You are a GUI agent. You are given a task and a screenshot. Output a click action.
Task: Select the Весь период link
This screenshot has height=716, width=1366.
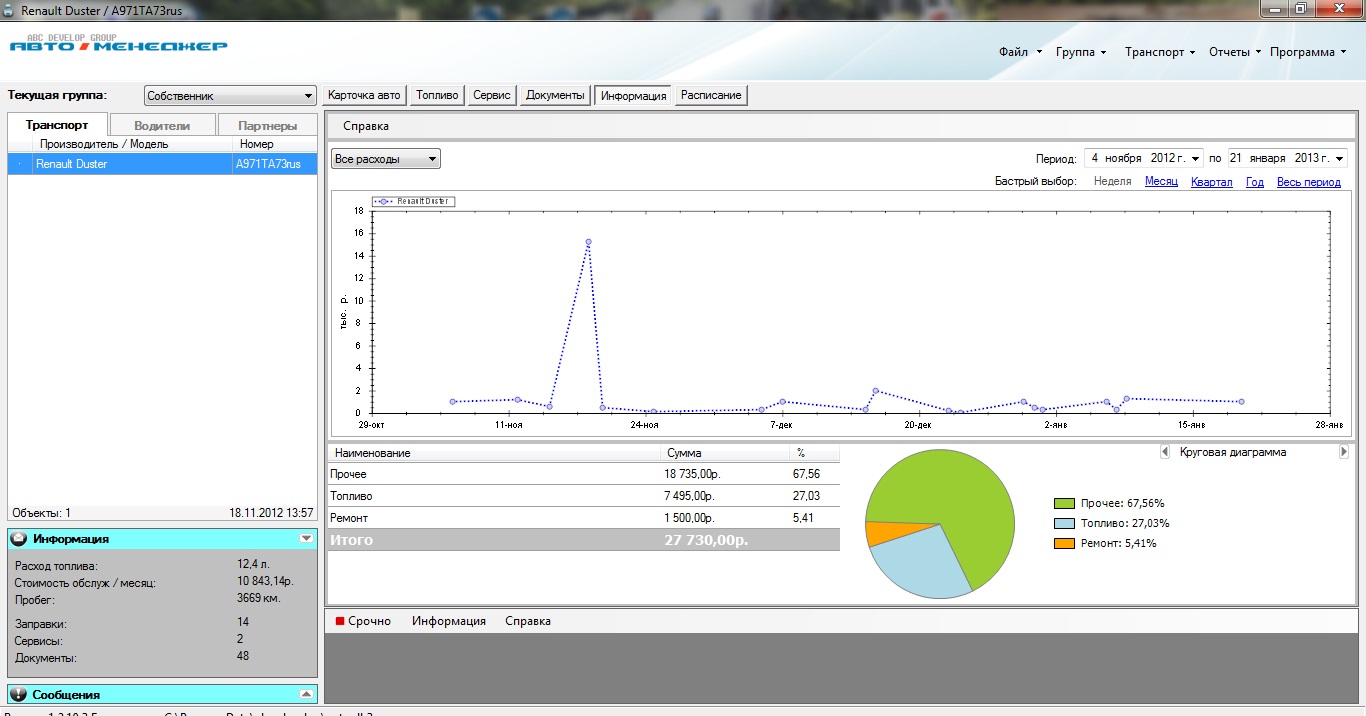1308,182
